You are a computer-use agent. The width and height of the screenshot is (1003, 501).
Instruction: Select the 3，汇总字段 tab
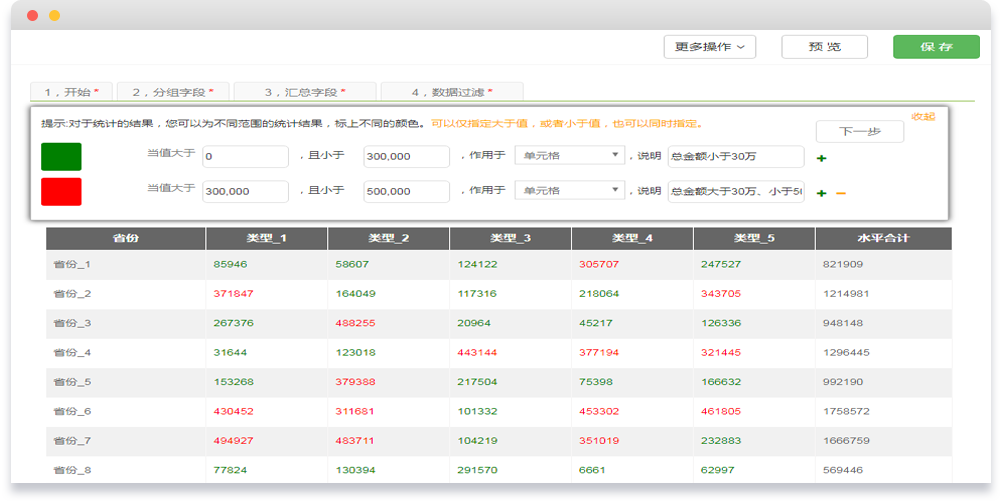click(x=305, y=92)
